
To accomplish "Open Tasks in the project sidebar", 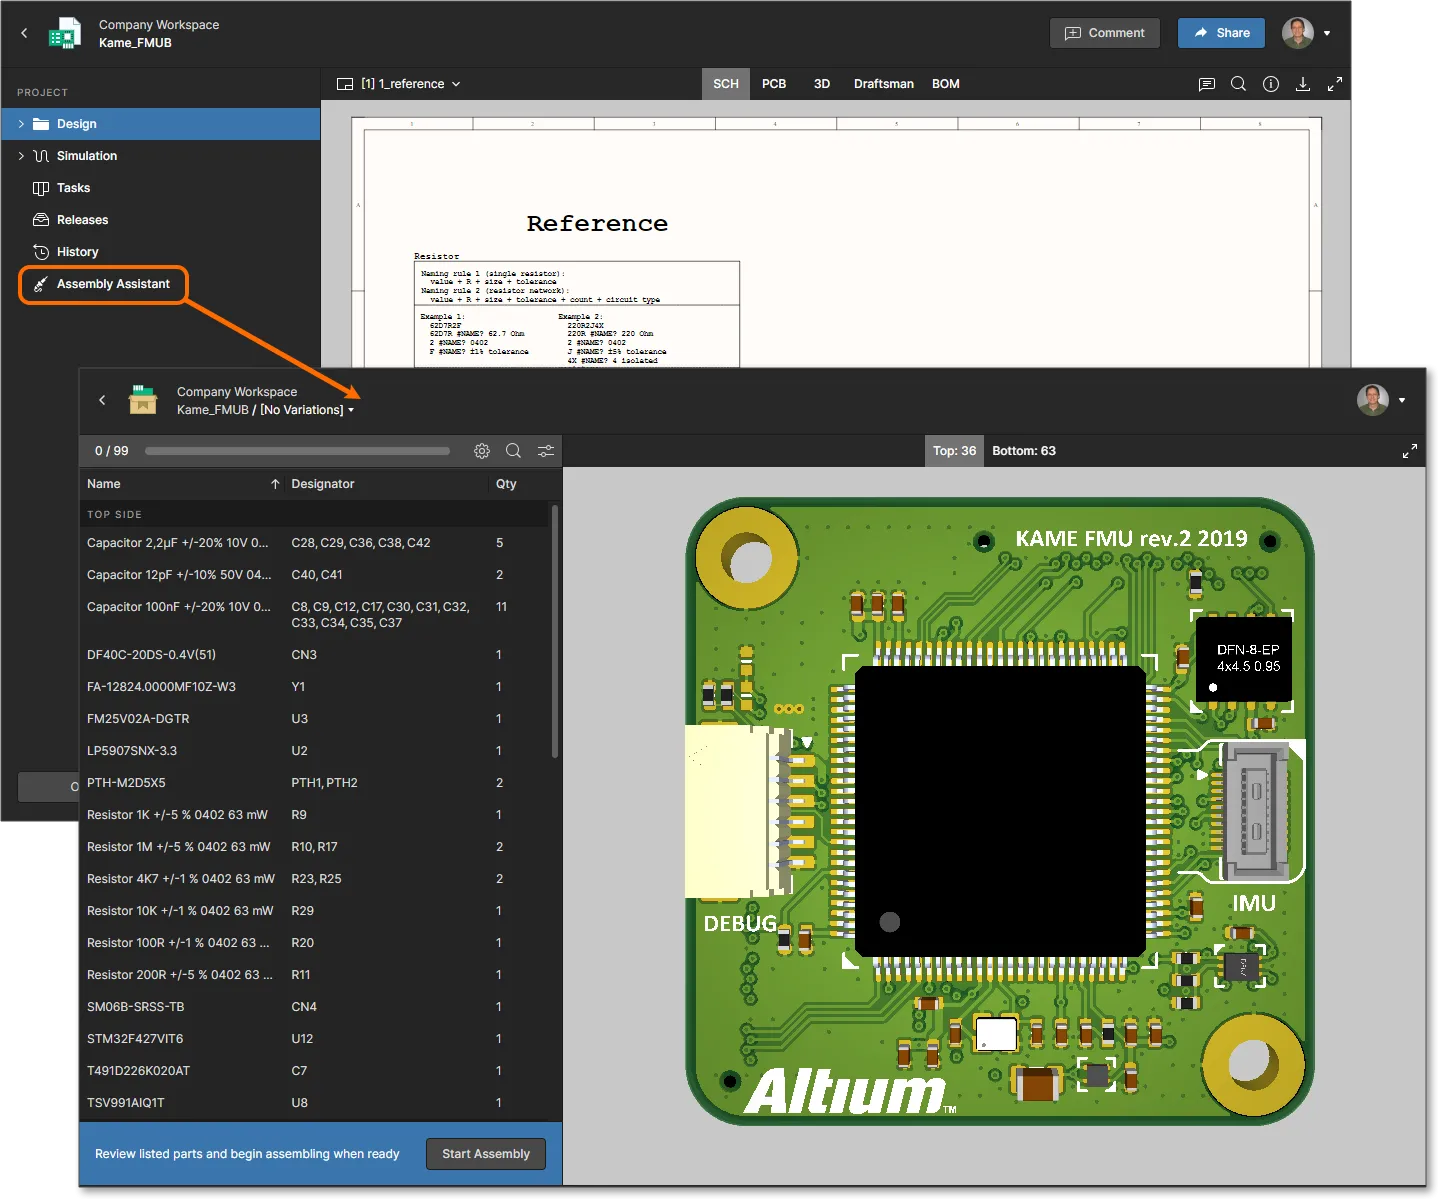I will (x=73, y=188).
